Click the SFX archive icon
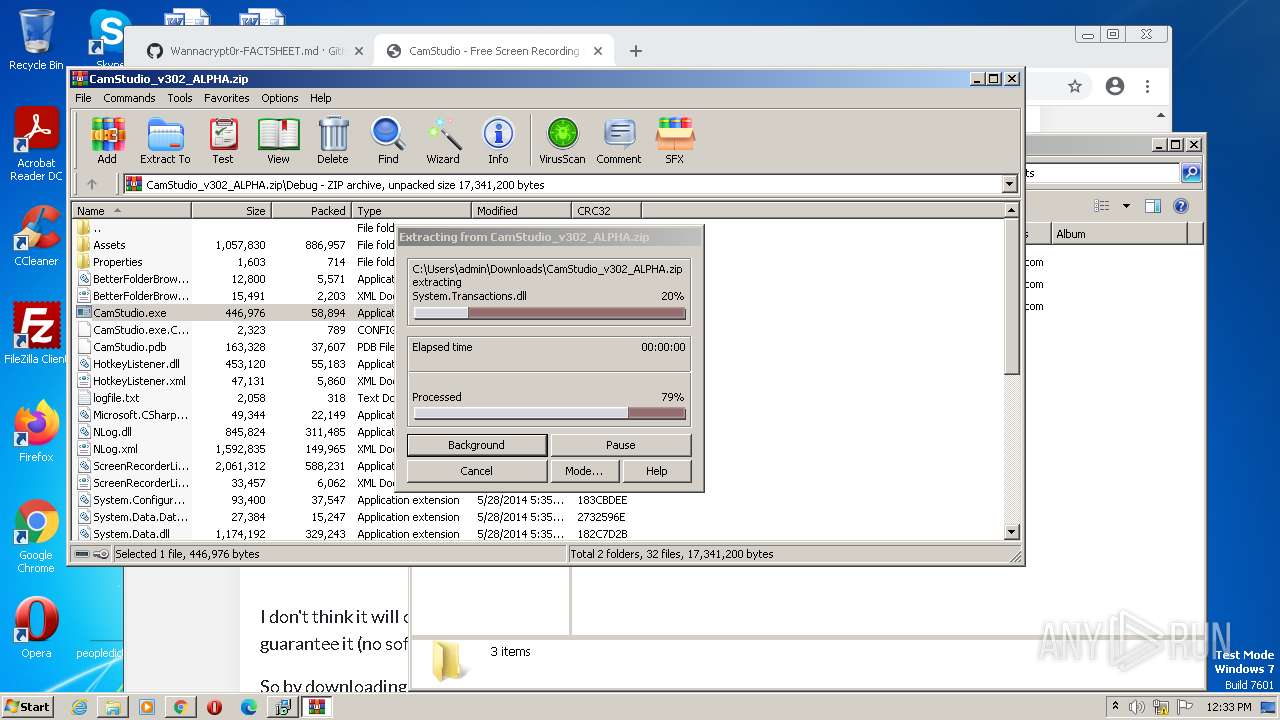 (675, 140)
